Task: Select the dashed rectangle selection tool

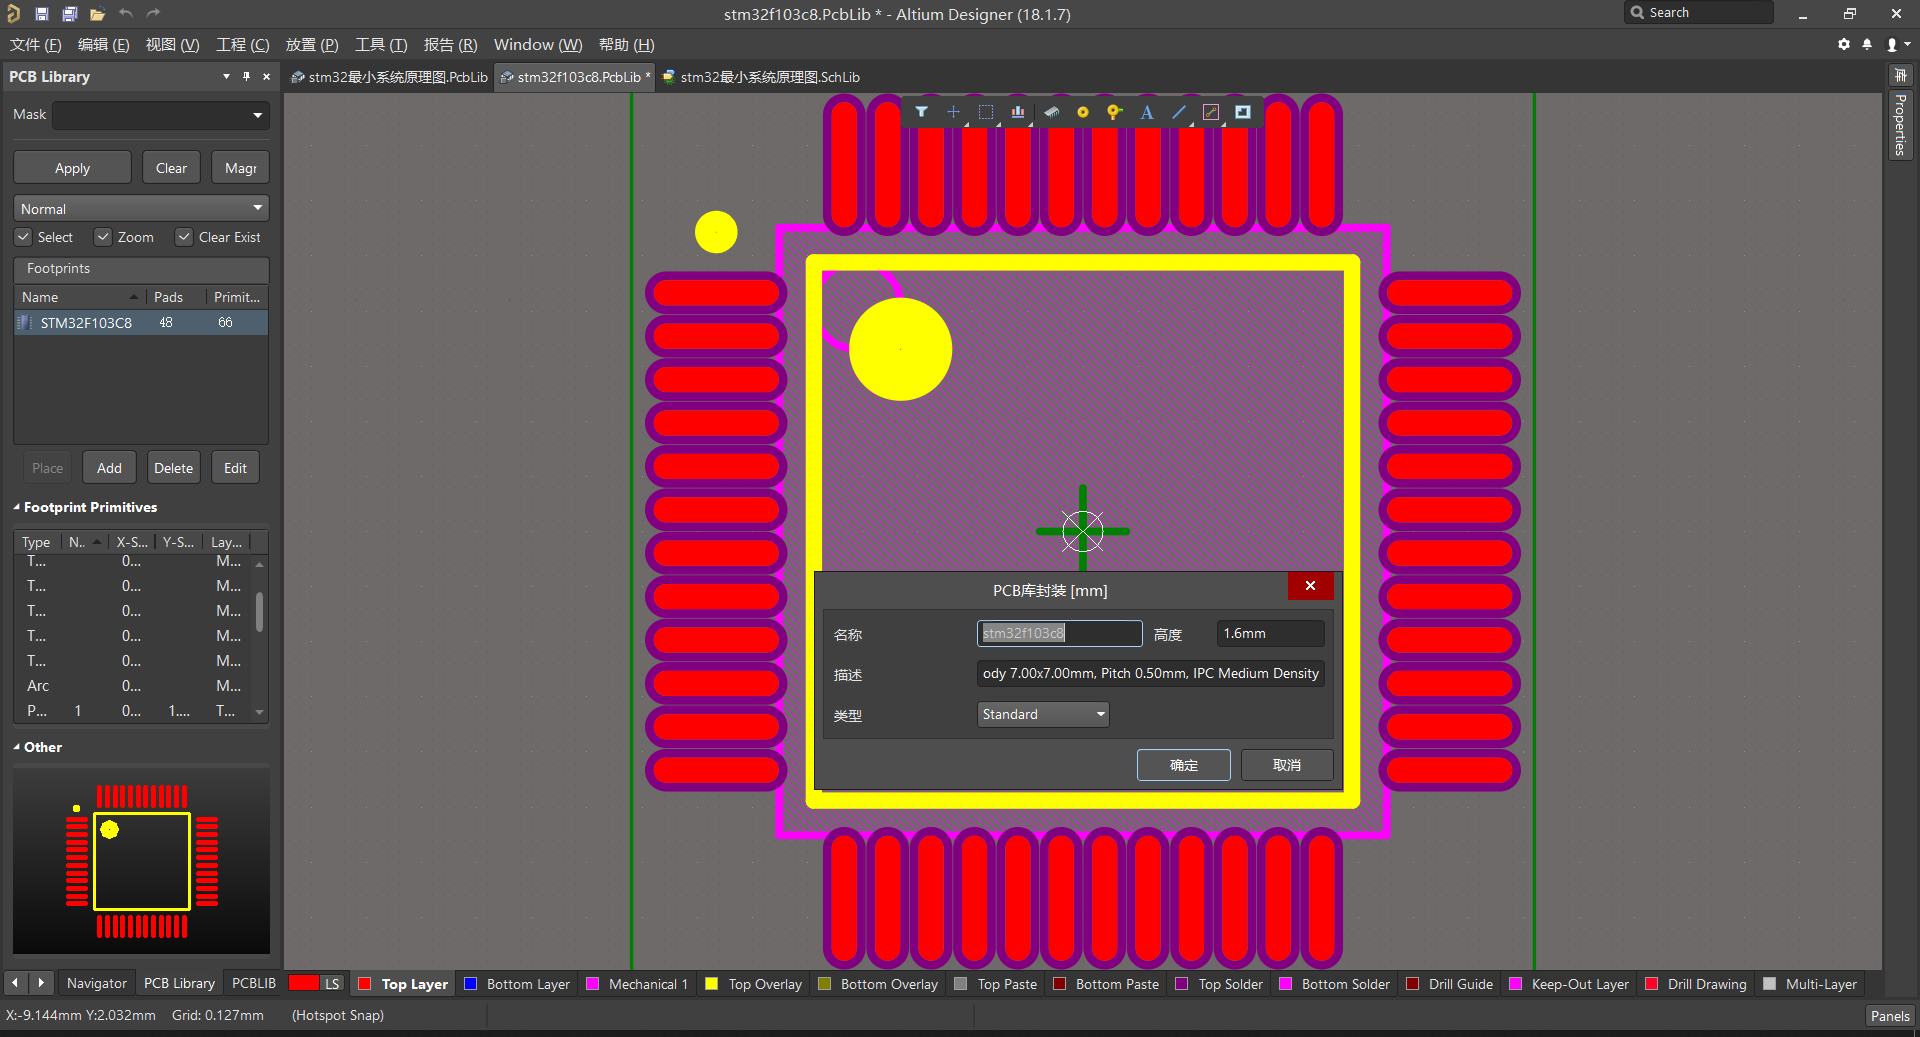Action: coord(986,112)
